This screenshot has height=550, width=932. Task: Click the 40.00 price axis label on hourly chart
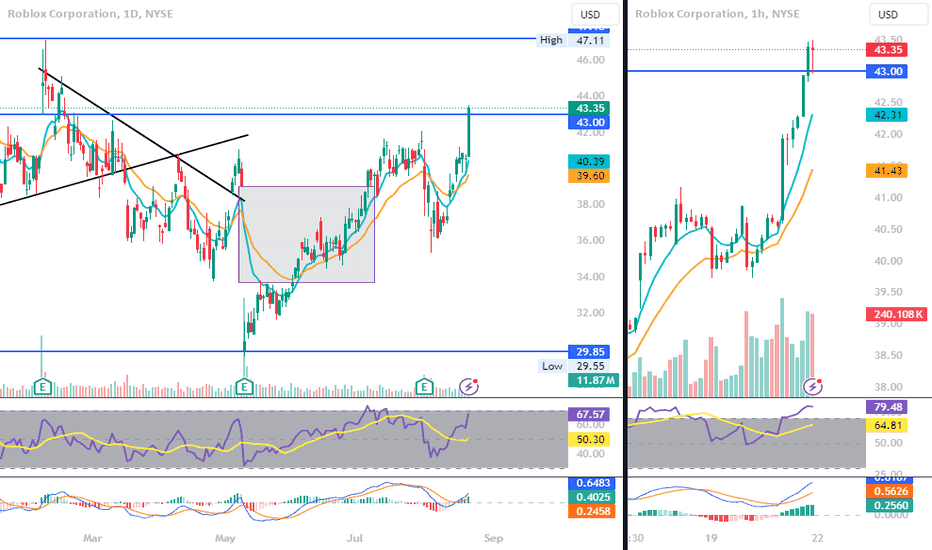click(888, 261)
